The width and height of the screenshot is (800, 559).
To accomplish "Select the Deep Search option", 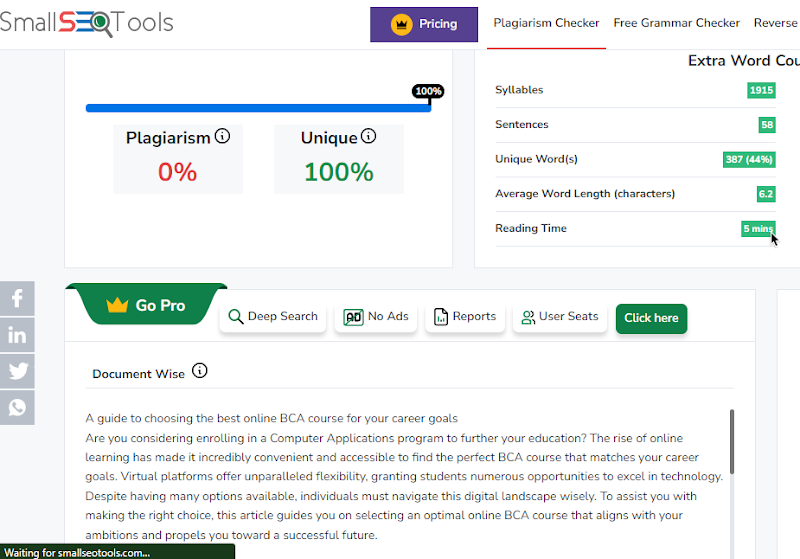I will 273,317.
